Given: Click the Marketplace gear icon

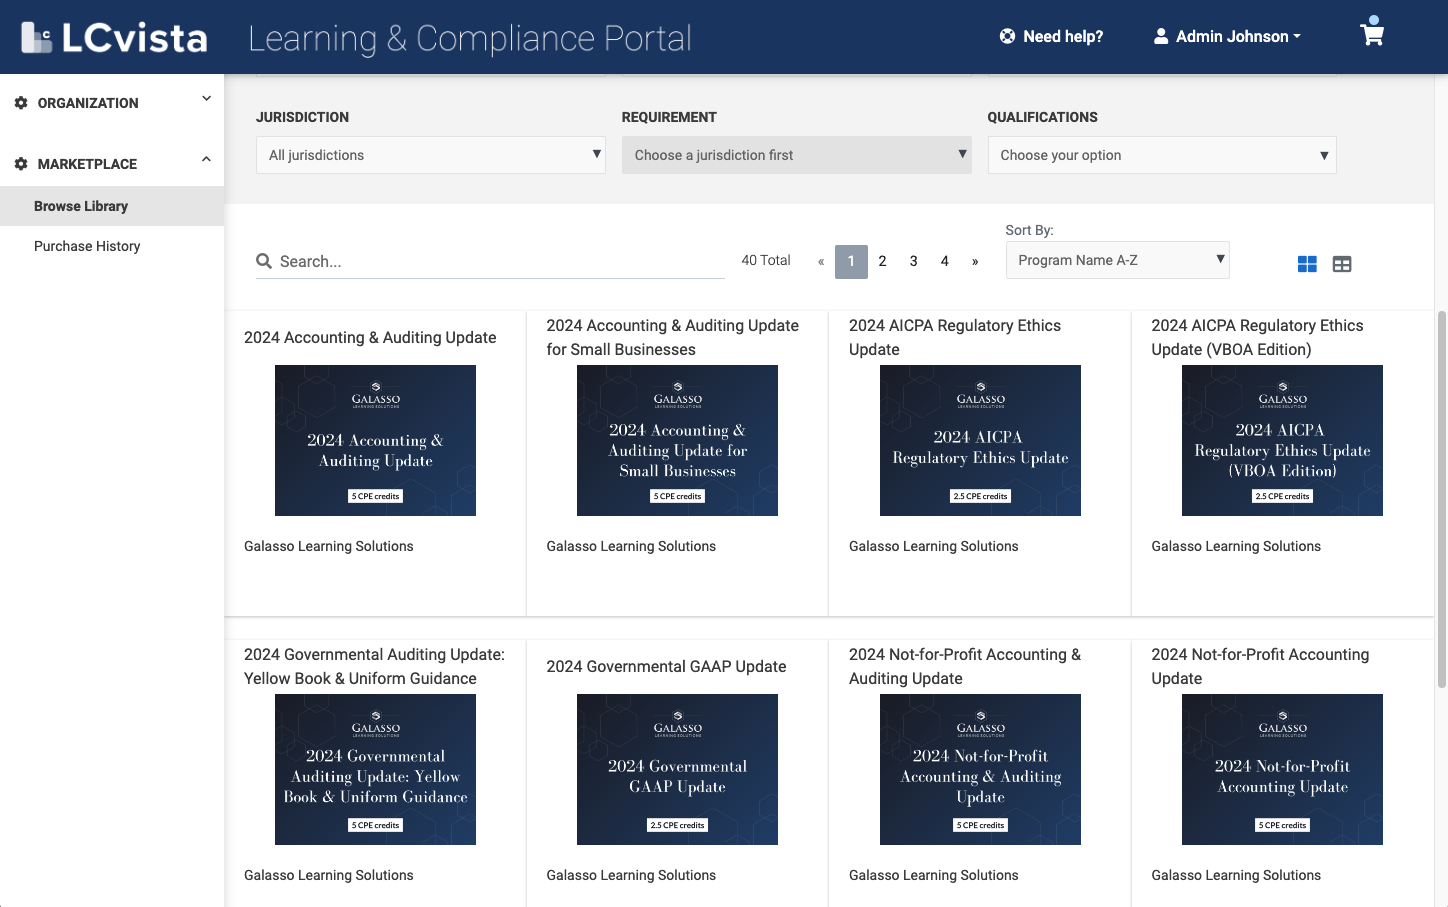Looking at the screenshot, I should pyautogui.click(x=21, y=164).
